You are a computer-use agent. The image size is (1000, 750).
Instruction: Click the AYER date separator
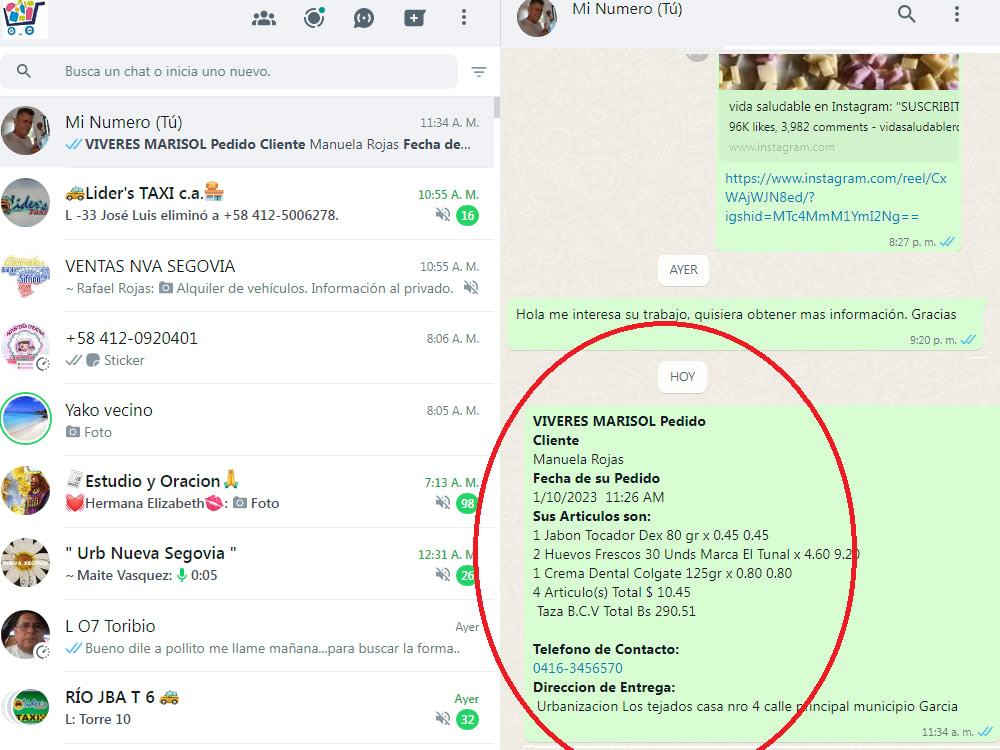[684, 270]
